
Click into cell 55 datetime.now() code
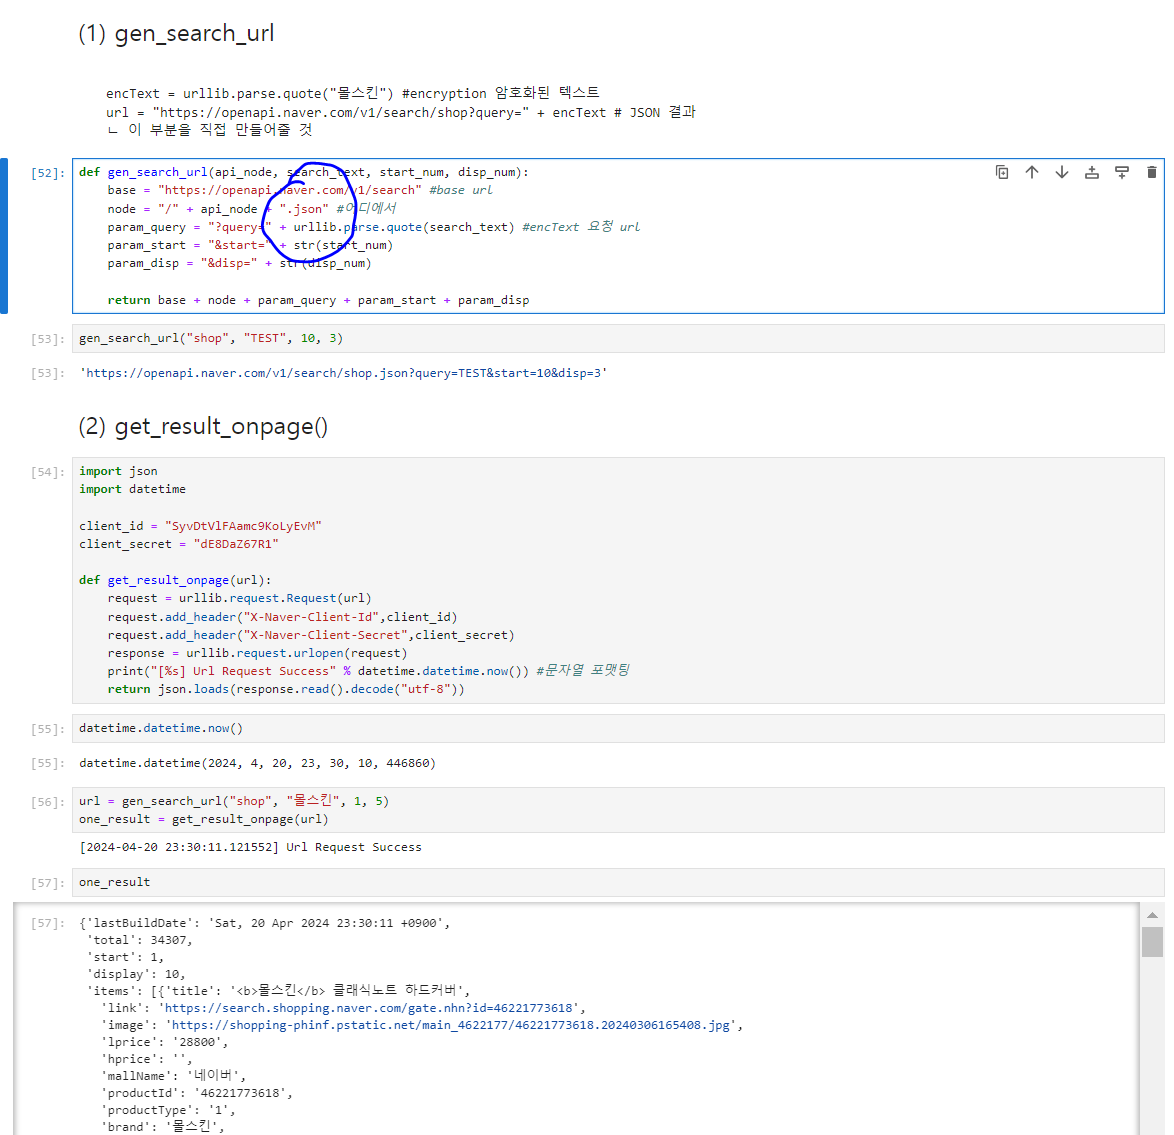point(618,728)
